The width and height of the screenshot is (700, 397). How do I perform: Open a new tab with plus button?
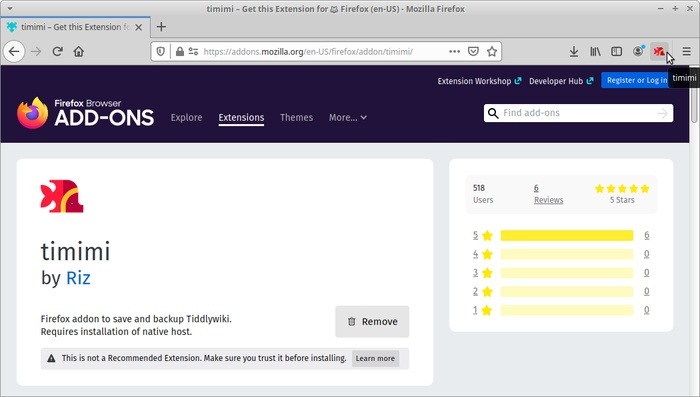[x=161, y=27]
